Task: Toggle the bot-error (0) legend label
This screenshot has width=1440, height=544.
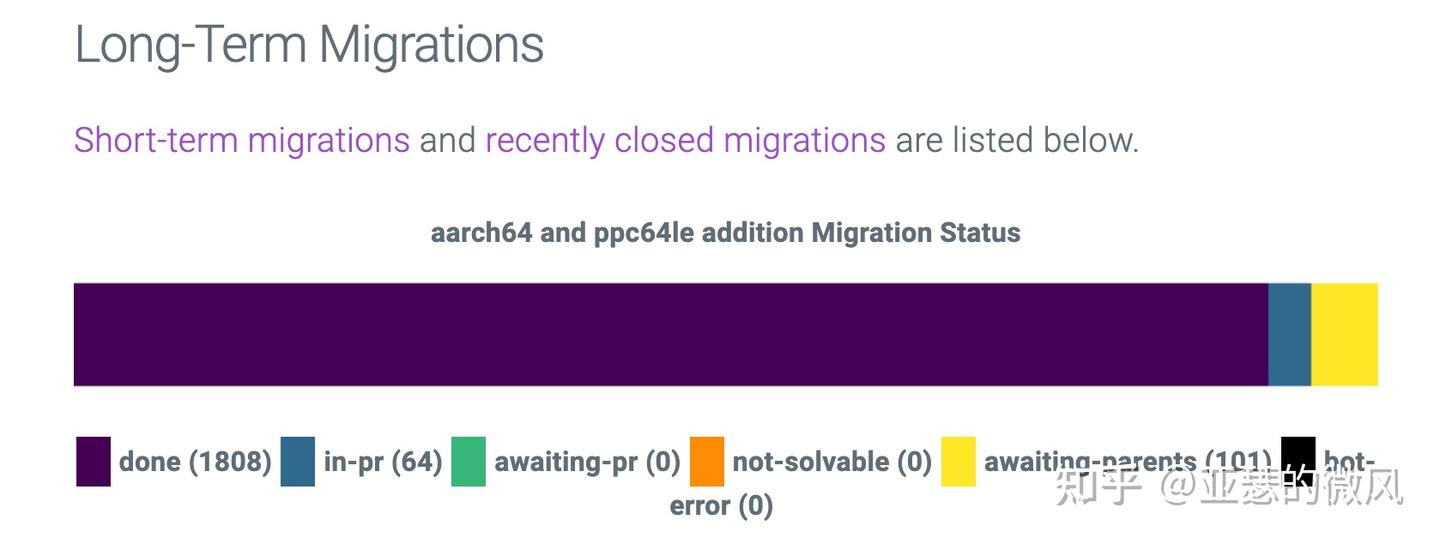Action: [721, 506]
